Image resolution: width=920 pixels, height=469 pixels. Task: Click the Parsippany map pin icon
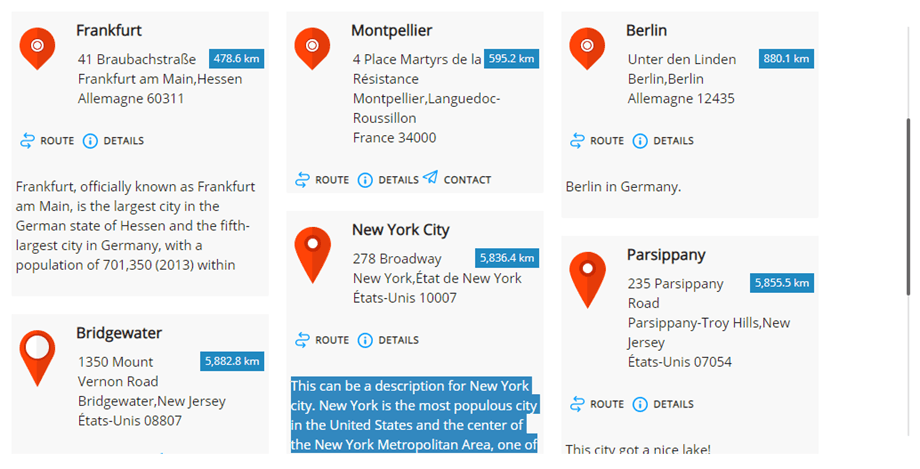point(587,277)
